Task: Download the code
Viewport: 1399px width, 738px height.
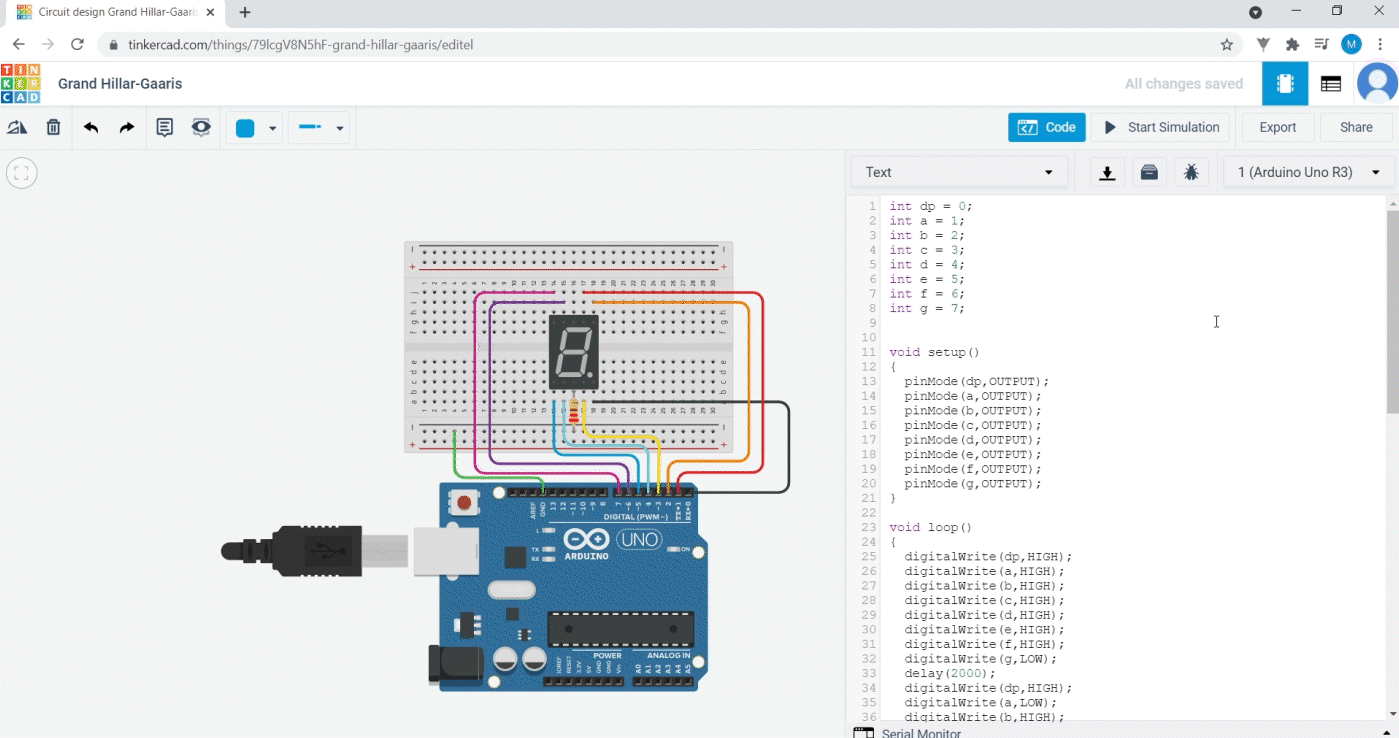Action: (x=1107, y=173)
